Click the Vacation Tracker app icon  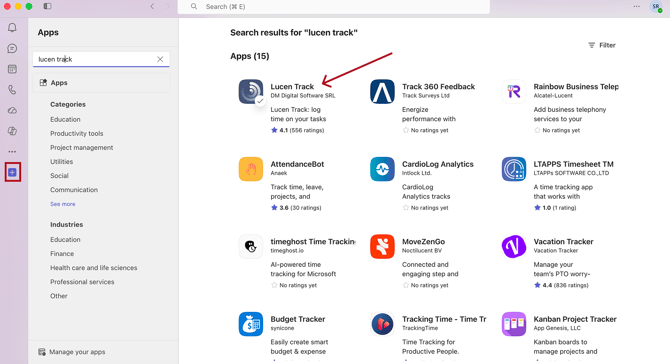[514, 247]
